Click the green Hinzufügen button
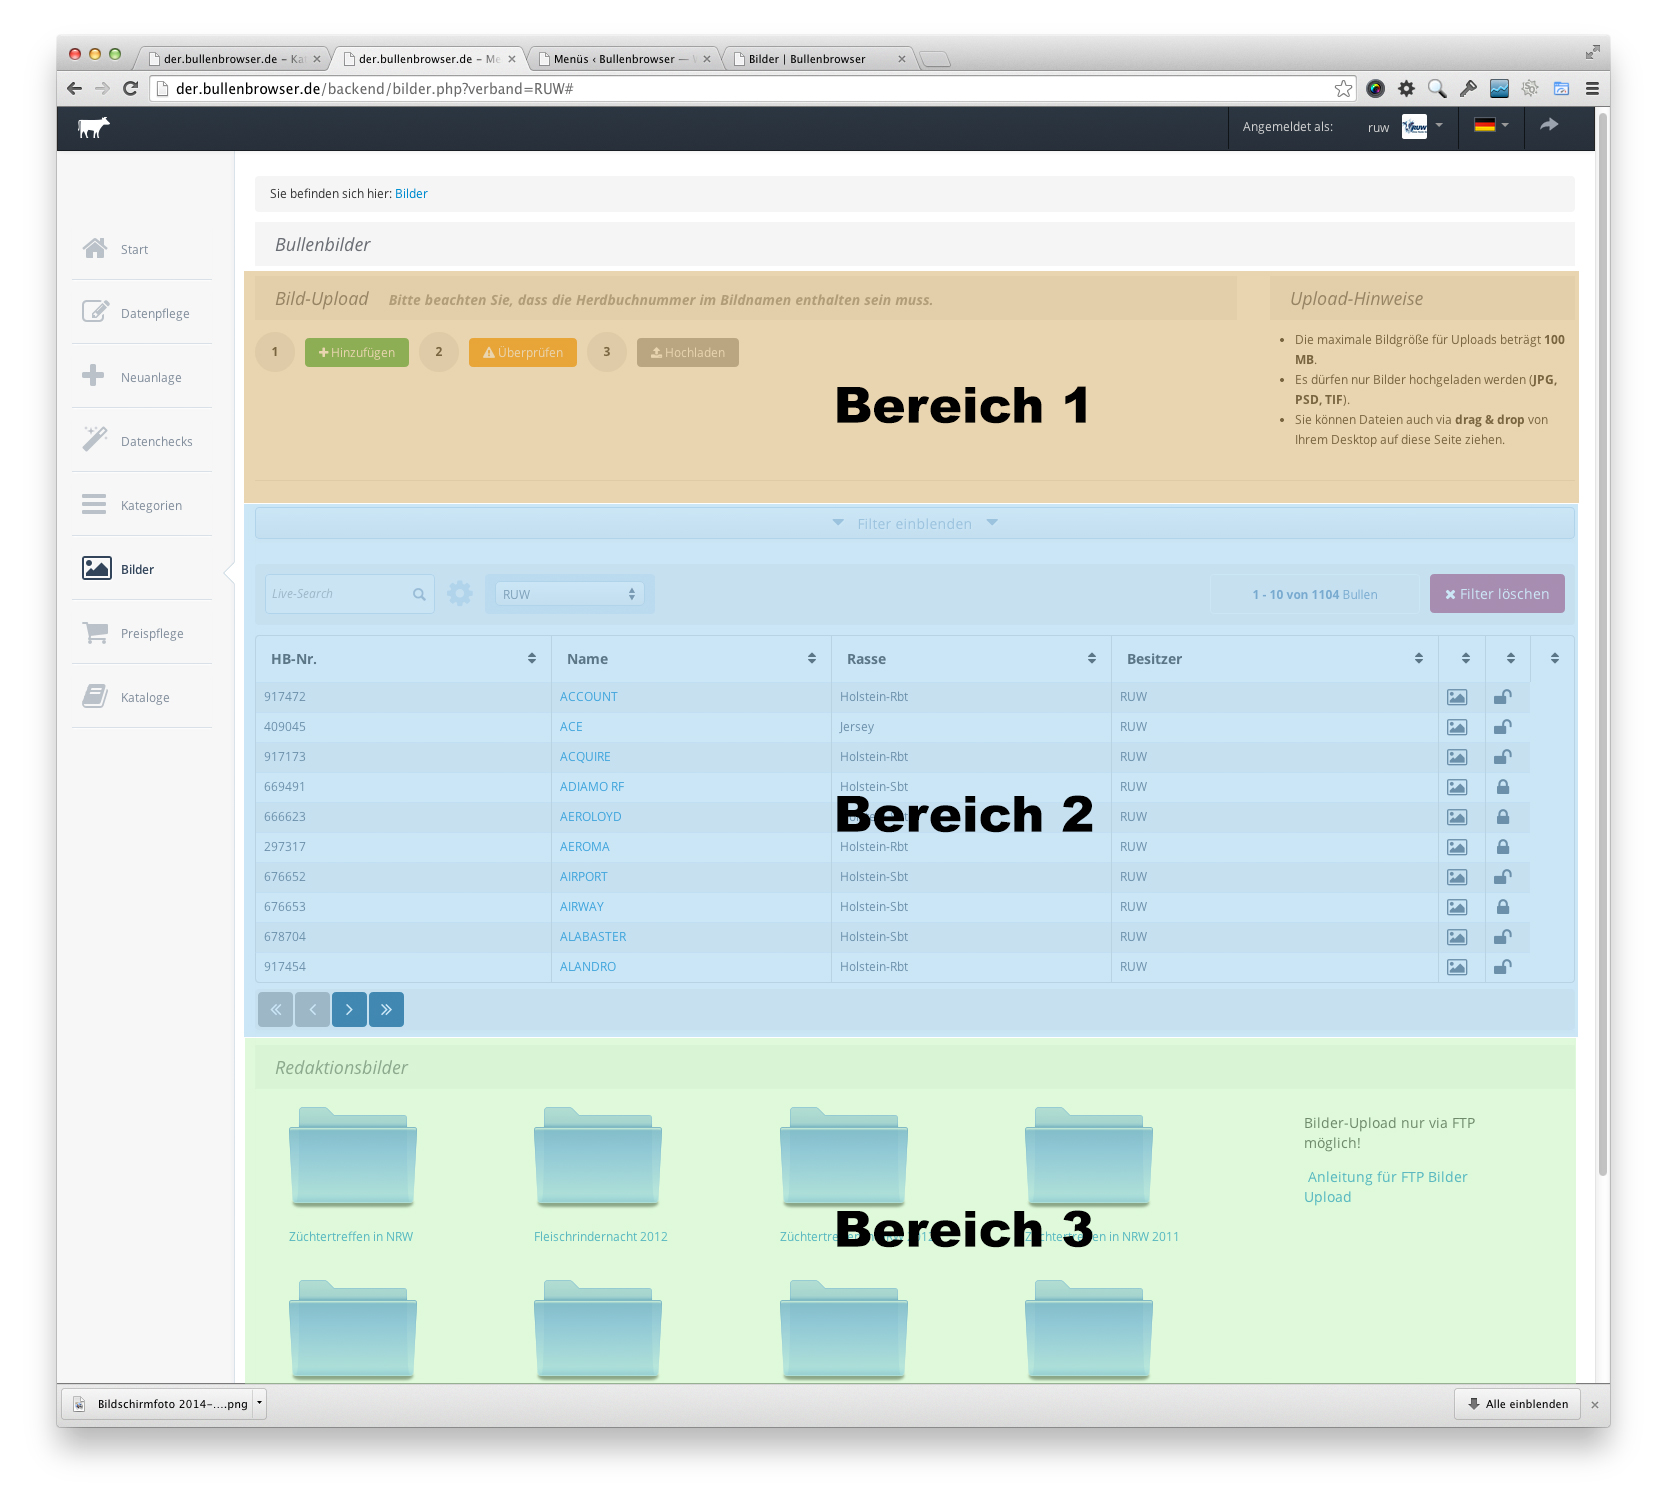Screen dimensions: 1667x1506 [x=357, y=352]
